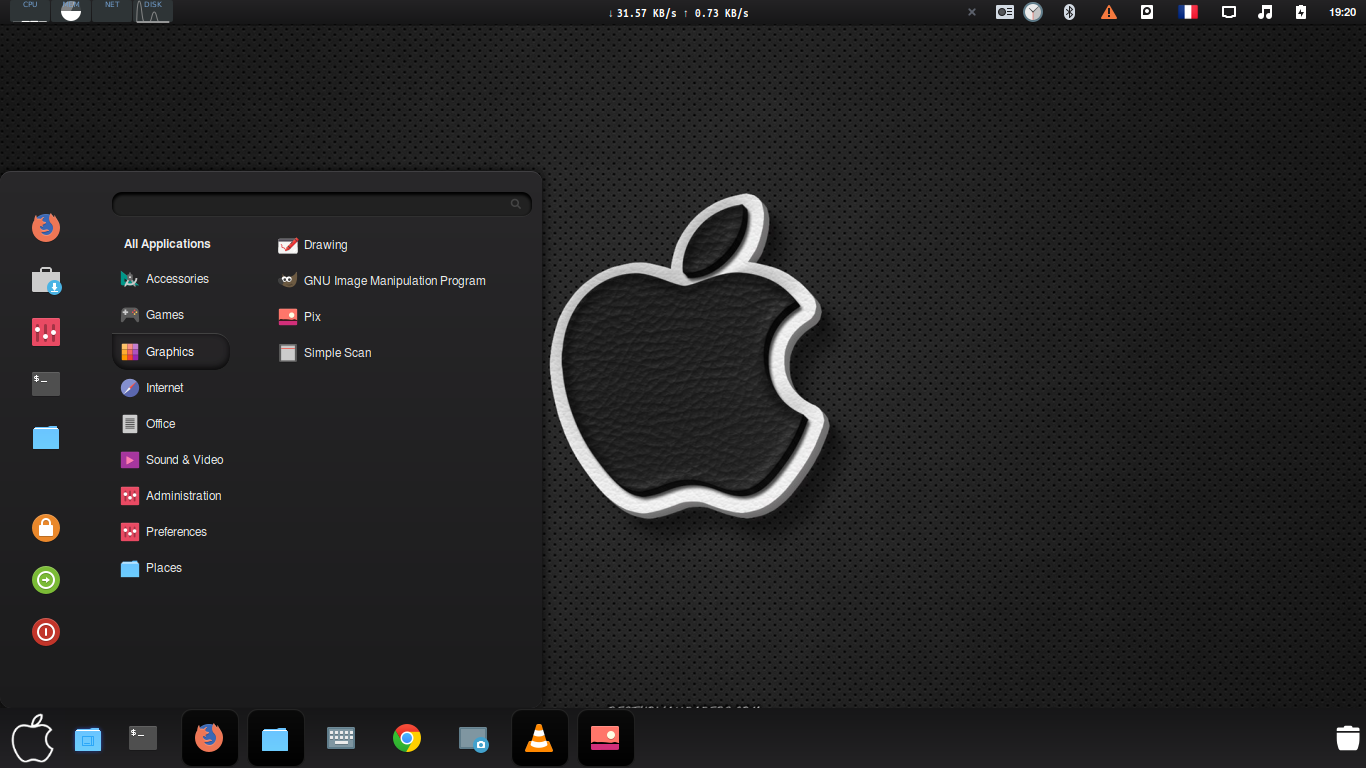
Task: Select the Graphics category
Action: pos(170,352)
